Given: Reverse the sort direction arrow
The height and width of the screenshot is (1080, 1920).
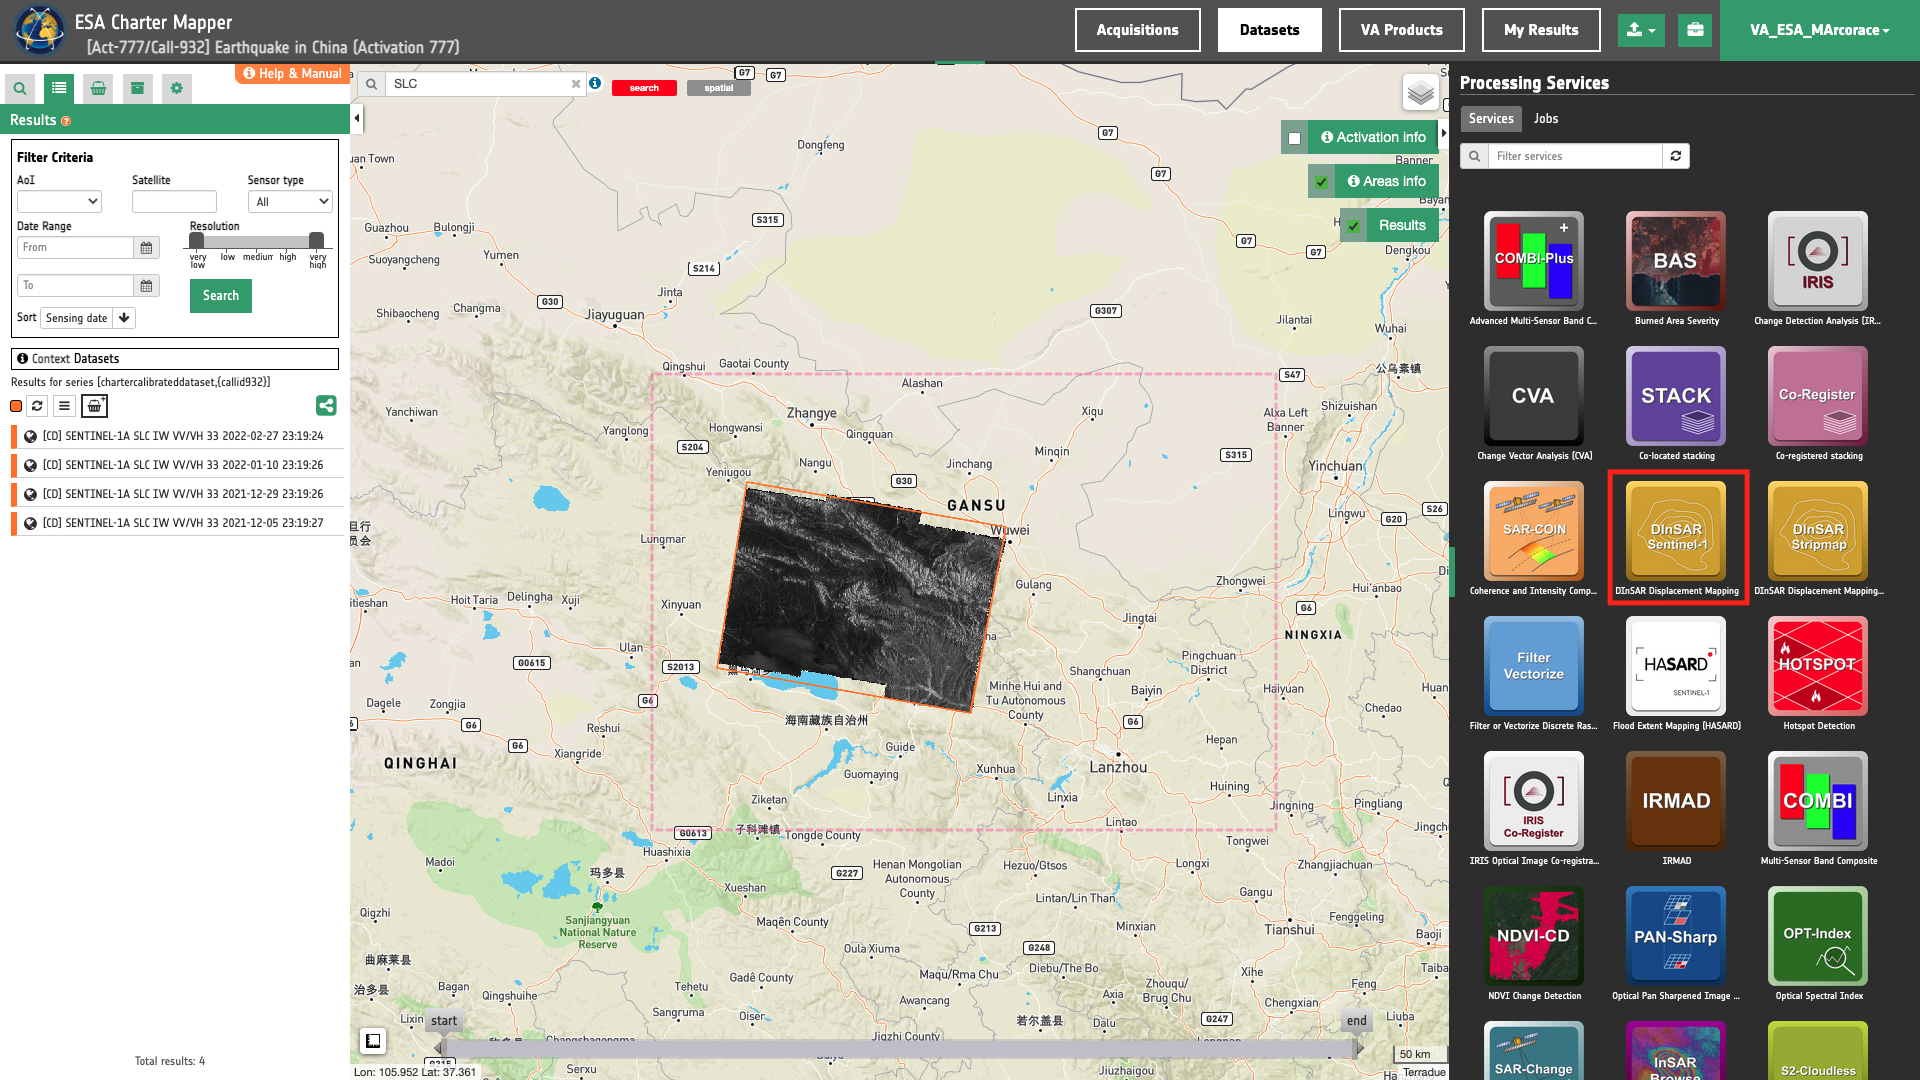Looking at the screenshot, I should (124, 318).
